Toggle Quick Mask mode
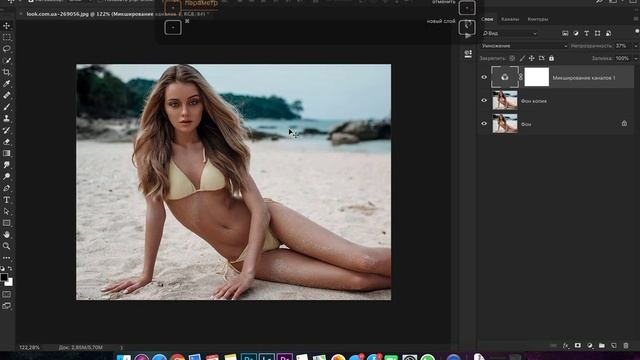The height and width of the screenshot is (360, 640). point(7,294)
